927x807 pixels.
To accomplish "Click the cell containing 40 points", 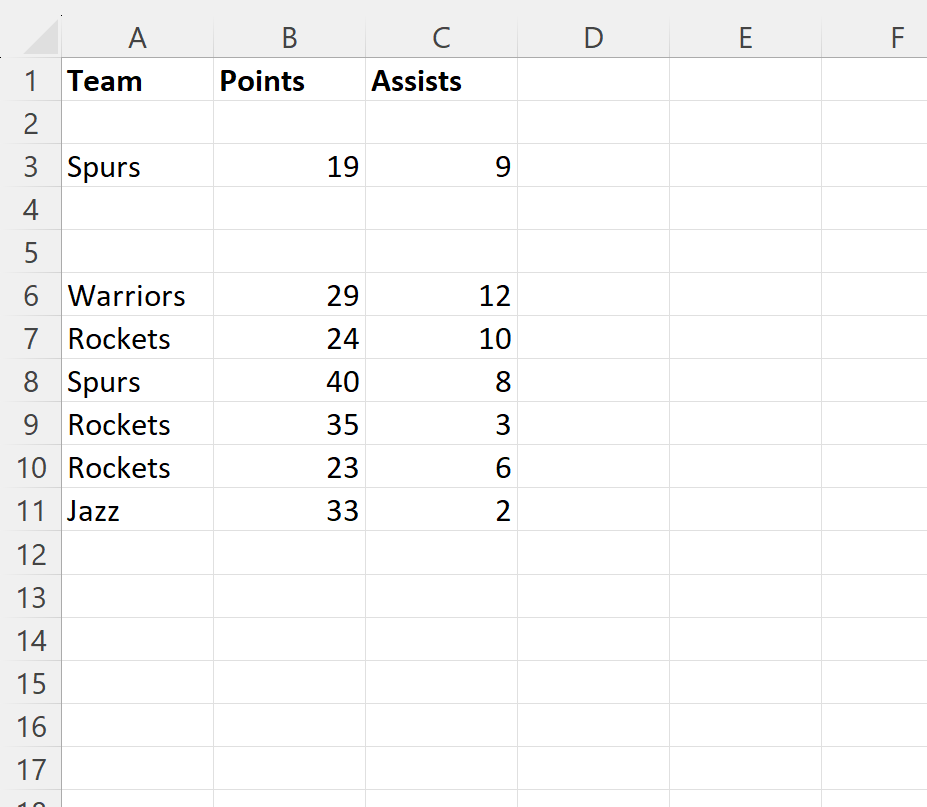I will (x=289, y=381).
